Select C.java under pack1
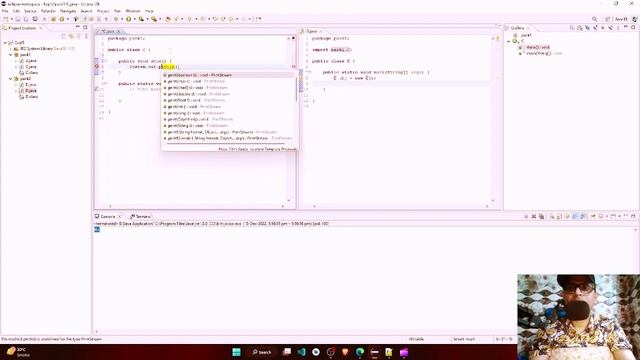640x360 pixels. click(28, 67)
